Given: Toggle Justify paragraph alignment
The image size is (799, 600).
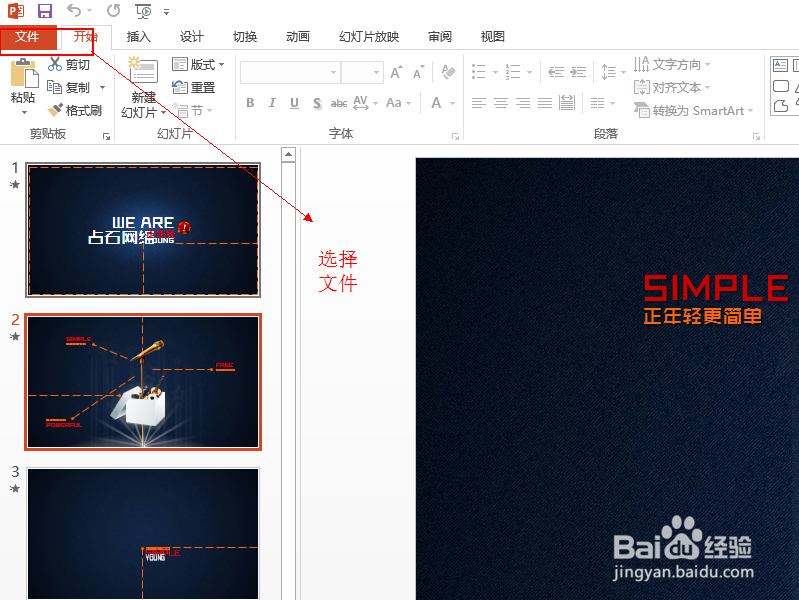Looking at the screenshot, I should tap(545, 103).
